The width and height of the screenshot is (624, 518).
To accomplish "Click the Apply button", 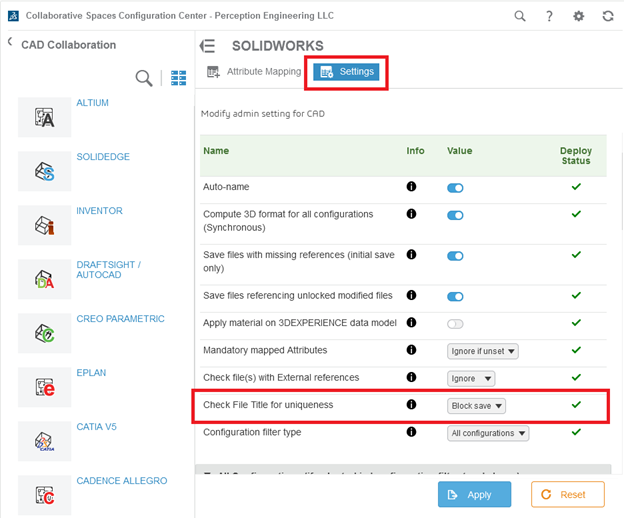I will 474,495.
